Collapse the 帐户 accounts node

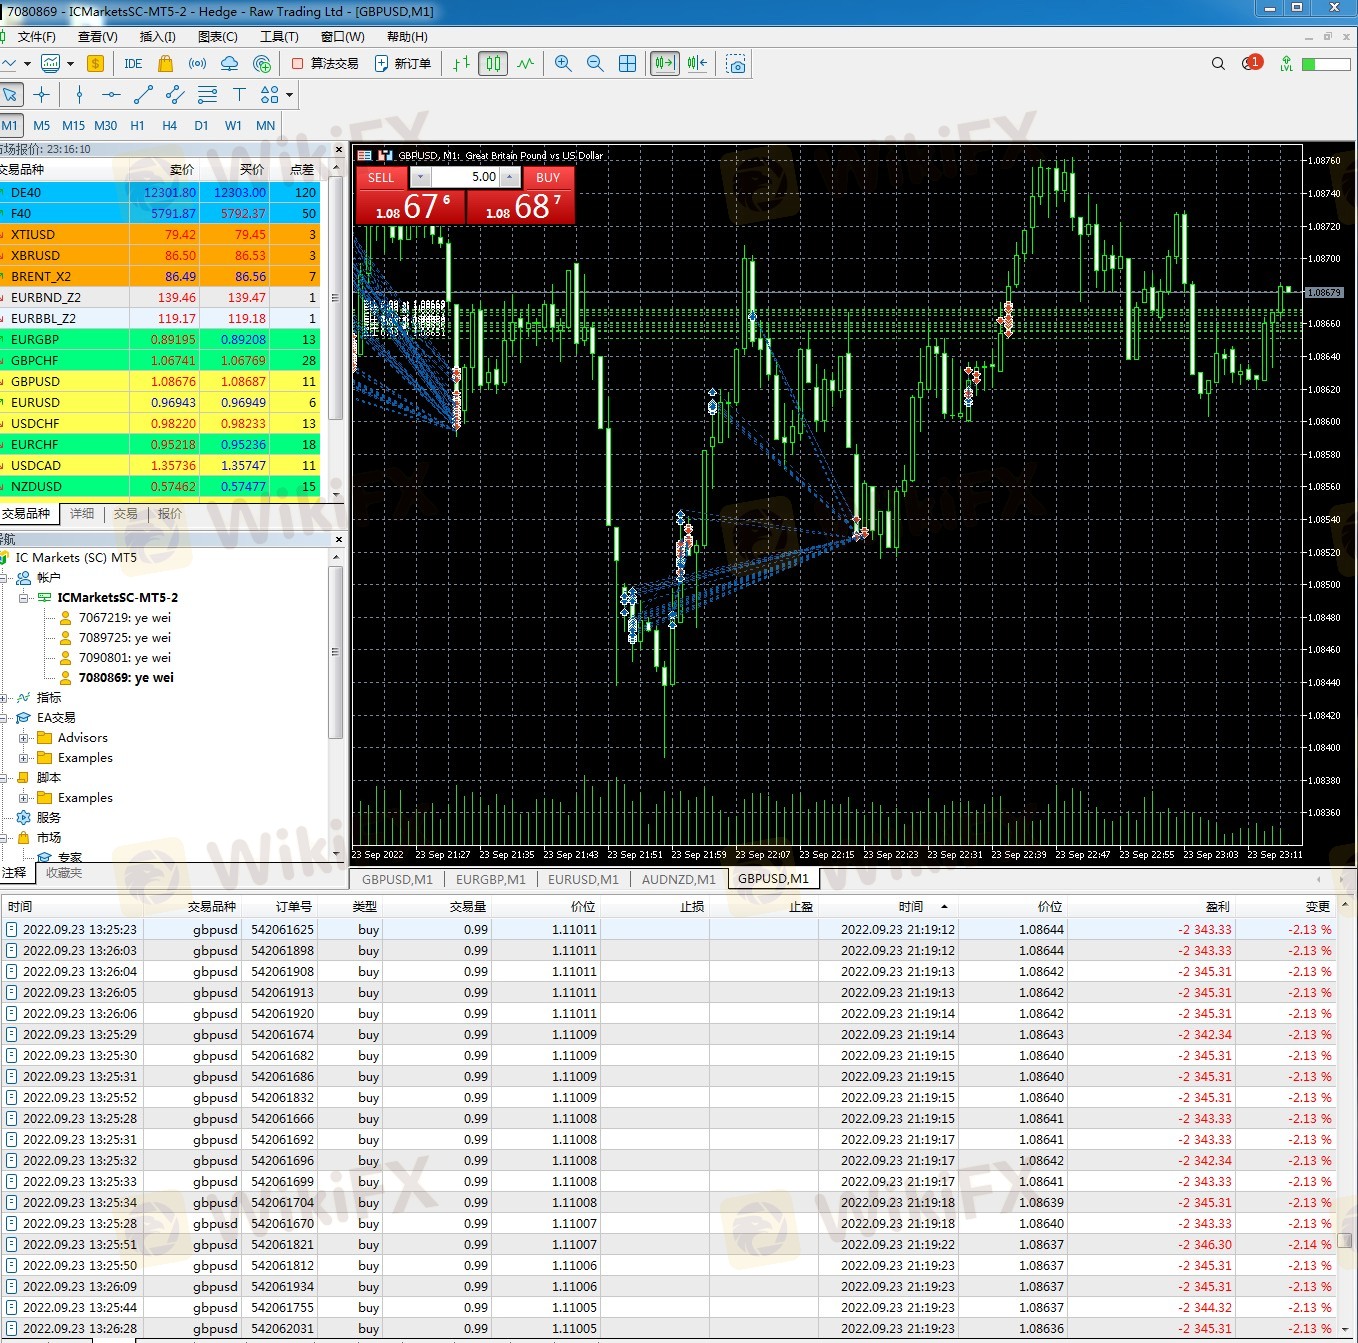(5, 577)
